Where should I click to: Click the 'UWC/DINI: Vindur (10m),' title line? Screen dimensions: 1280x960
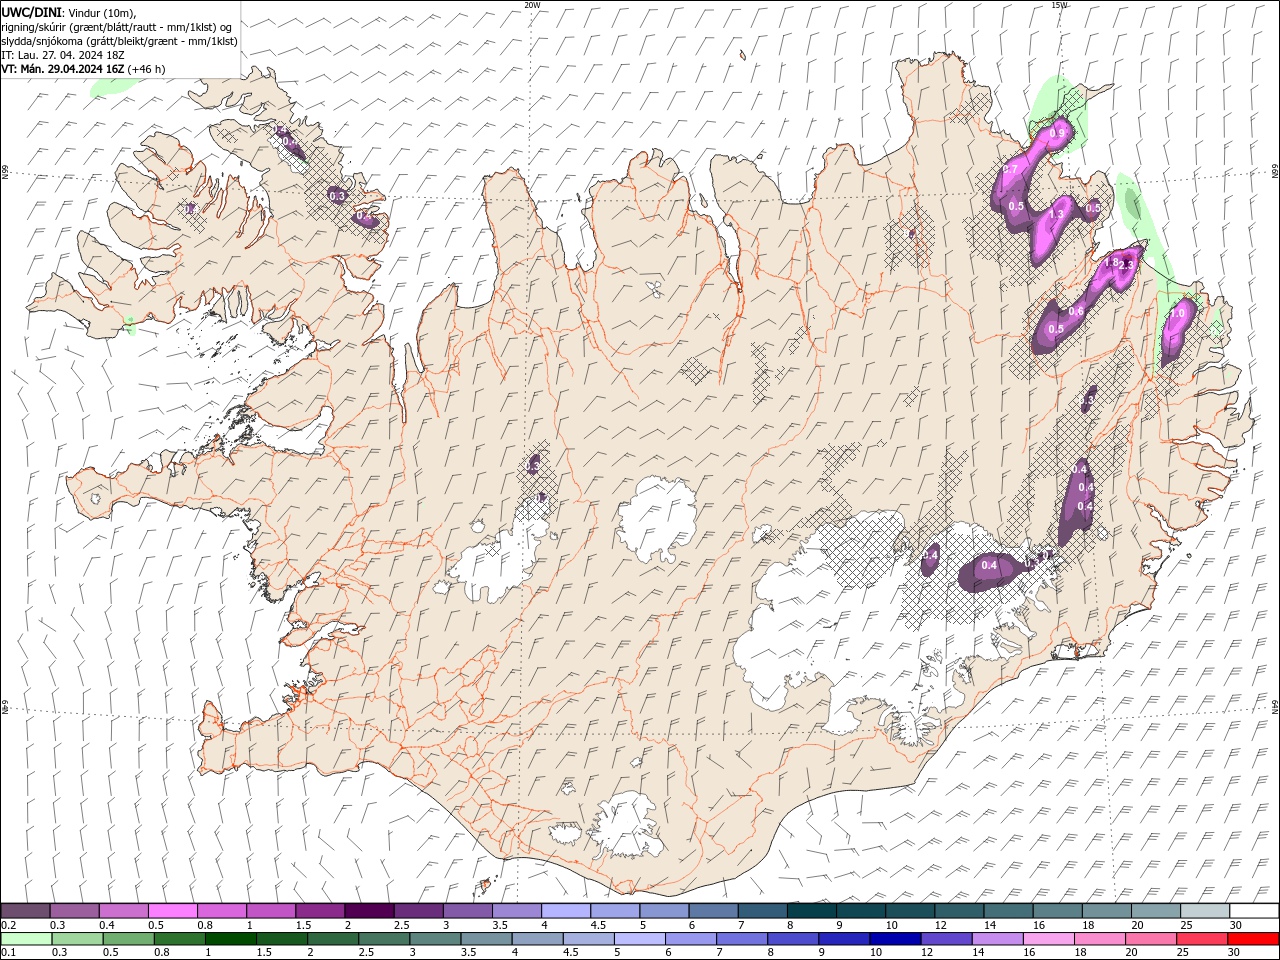pos(69,12)
